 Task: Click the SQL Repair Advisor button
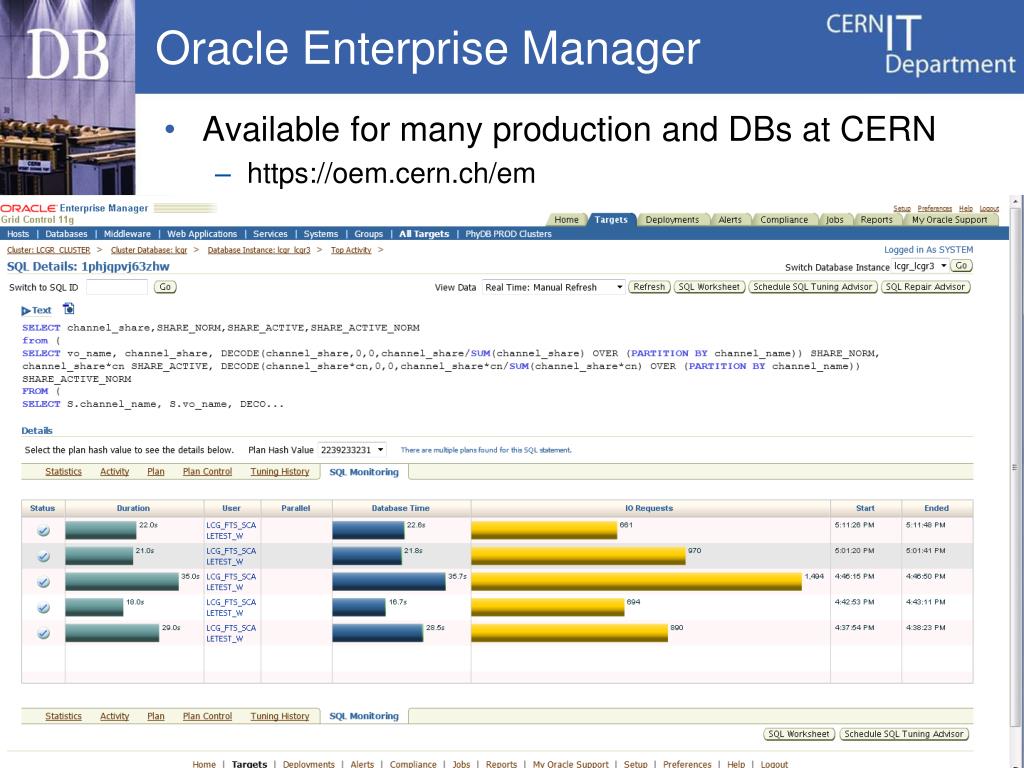925,287
